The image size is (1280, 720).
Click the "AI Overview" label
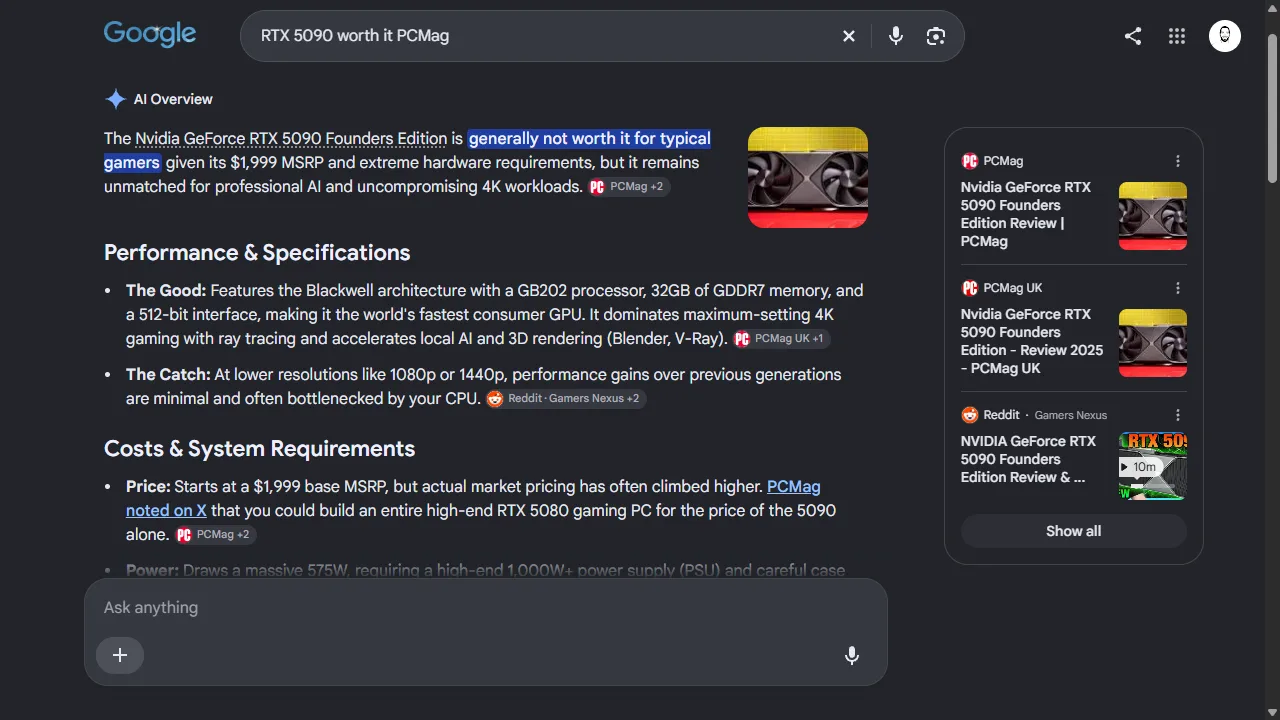173,99
